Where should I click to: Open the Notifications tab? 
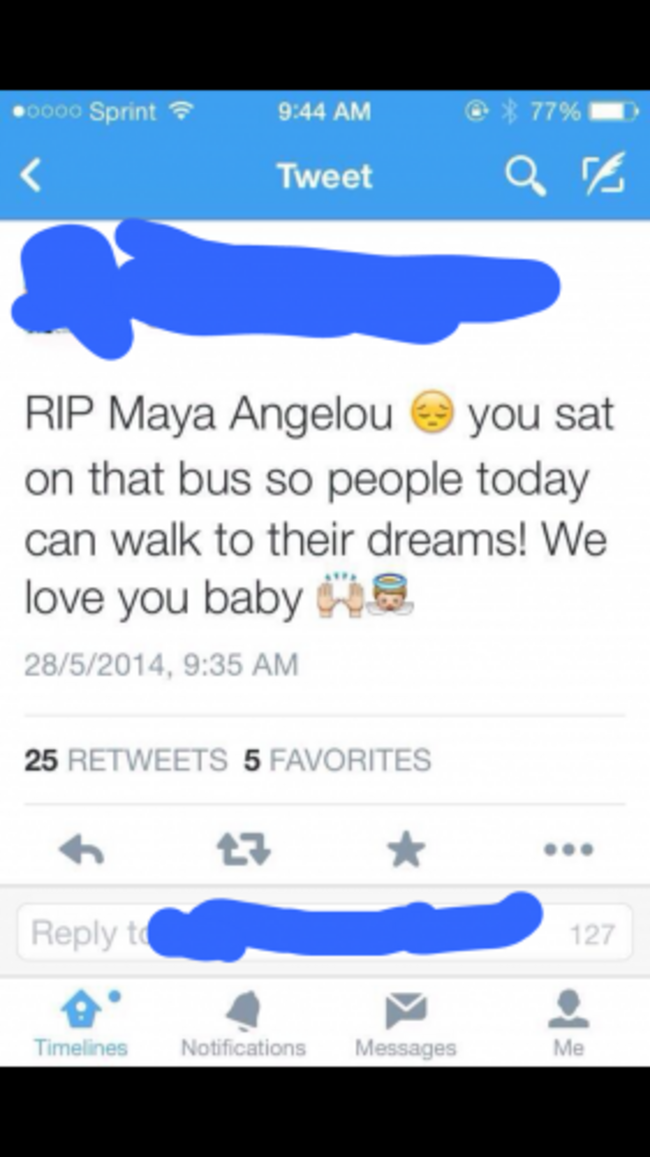coord(243,1024)
